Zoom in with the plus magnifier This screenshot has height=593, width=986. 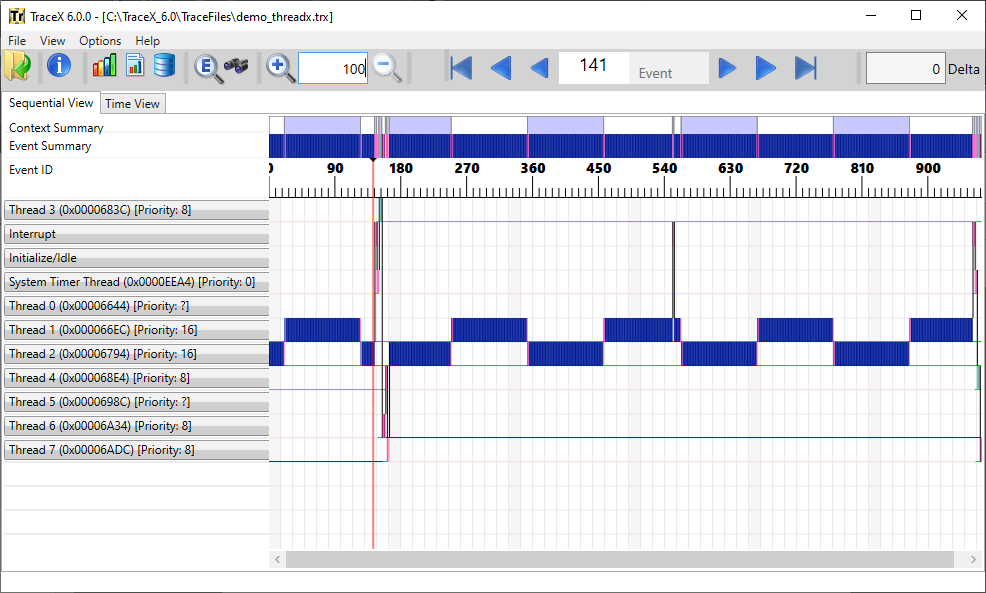(x=281, y=68)
